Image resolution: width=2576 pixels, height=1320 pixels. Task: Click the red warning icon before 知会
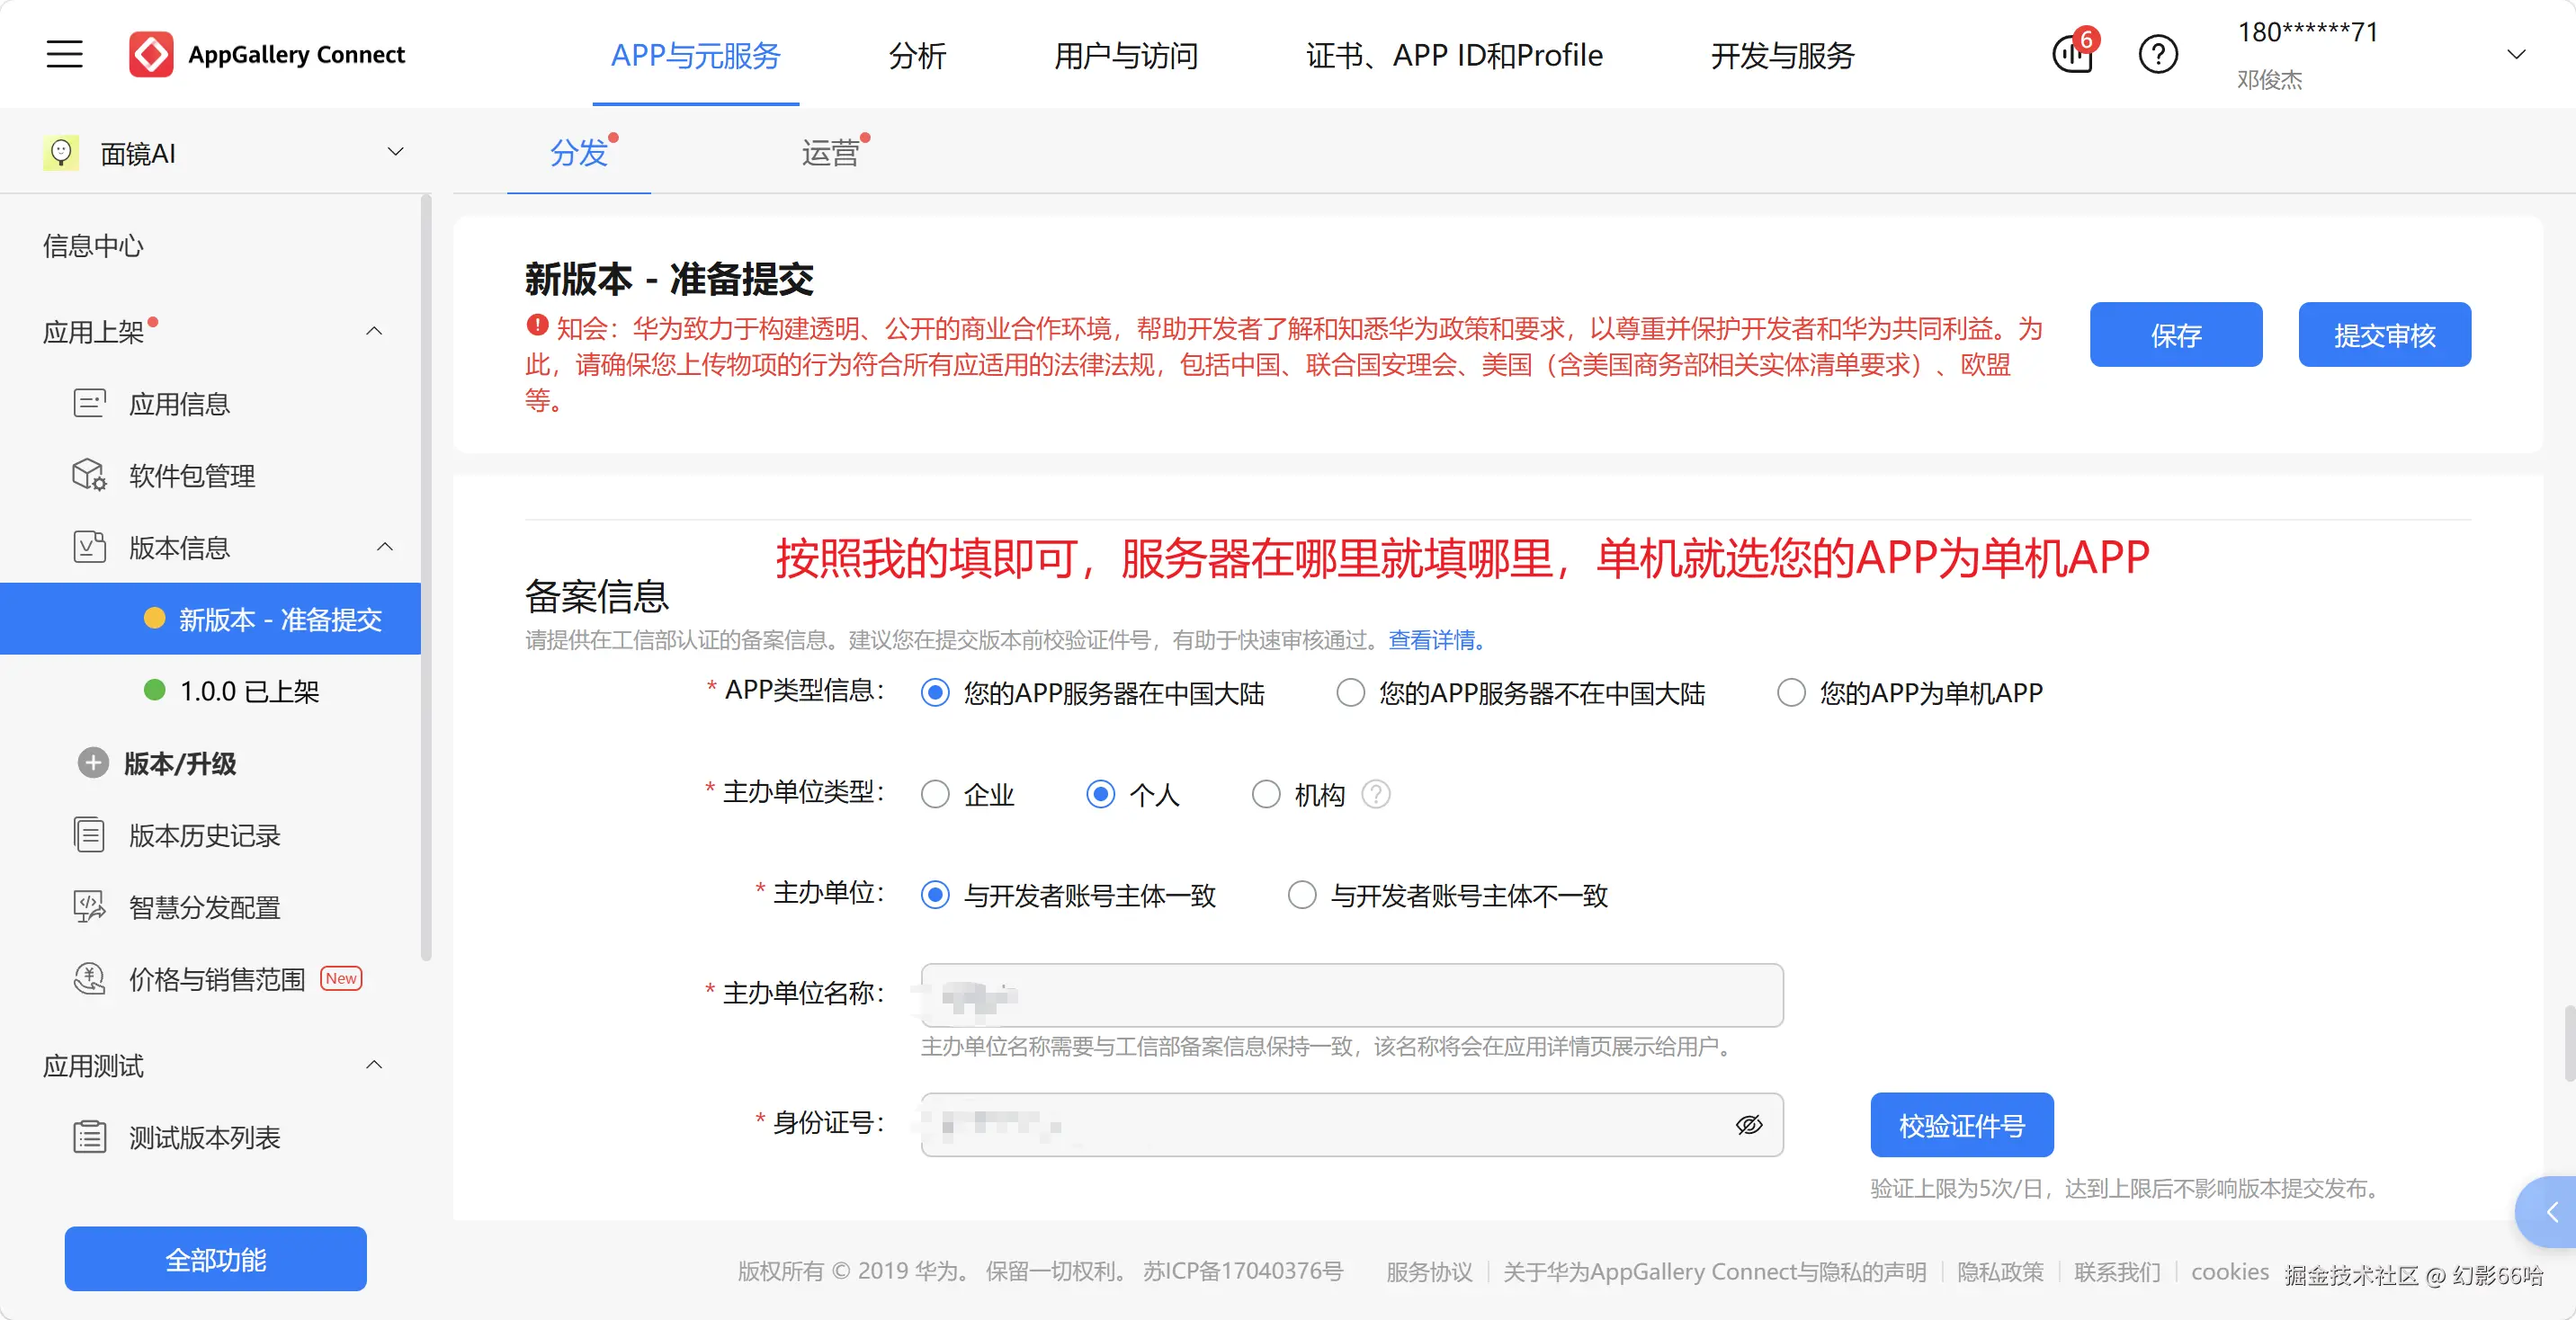[x=537, y=326]
